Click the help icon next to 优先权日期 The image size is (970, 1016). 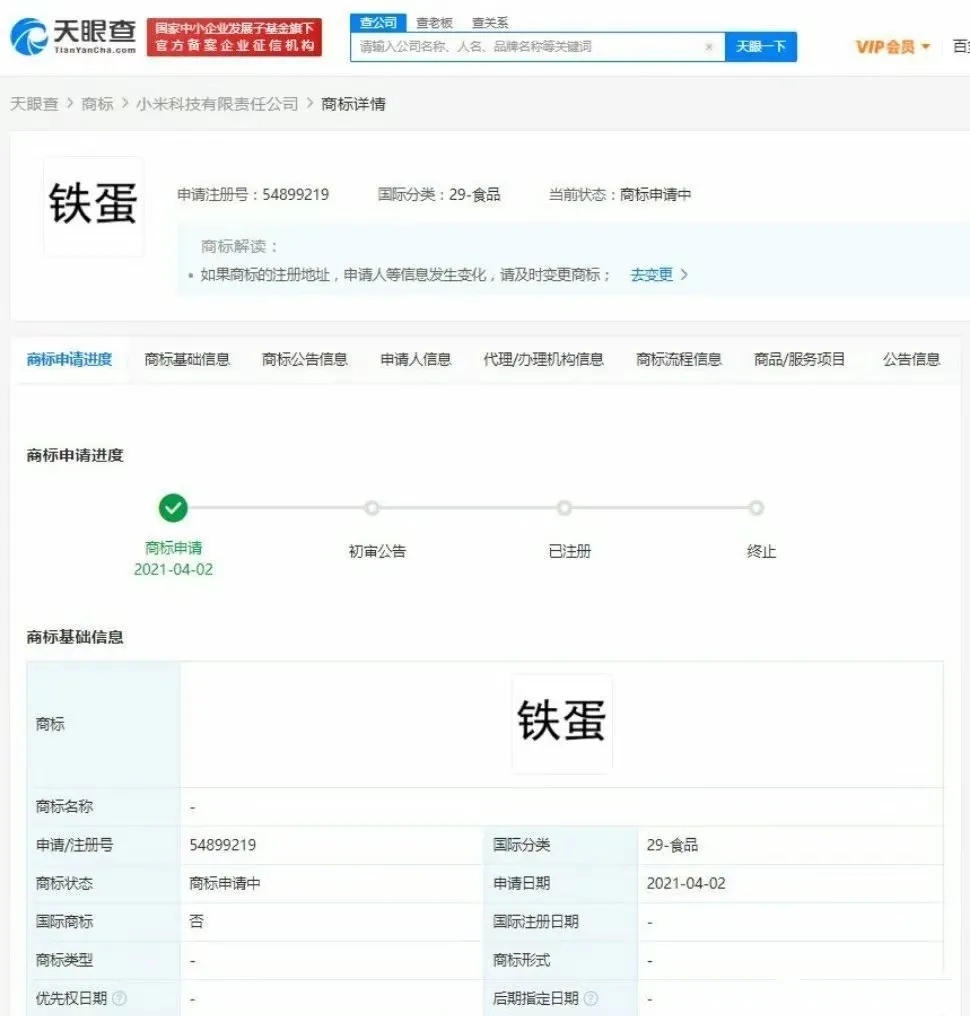(x=119, y=999)
